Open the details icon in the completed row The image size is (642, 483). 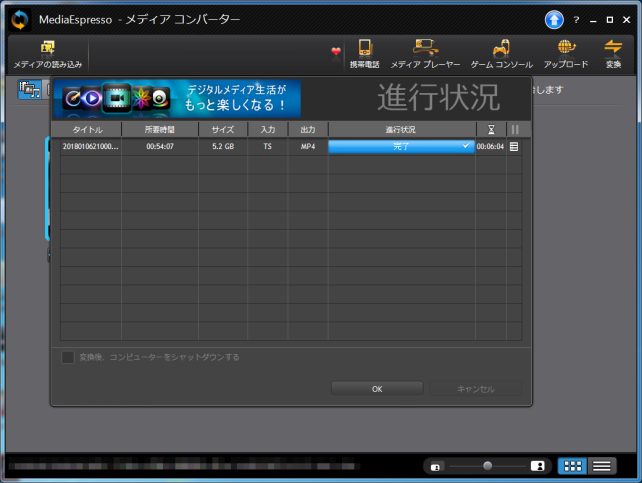[514, 146]
